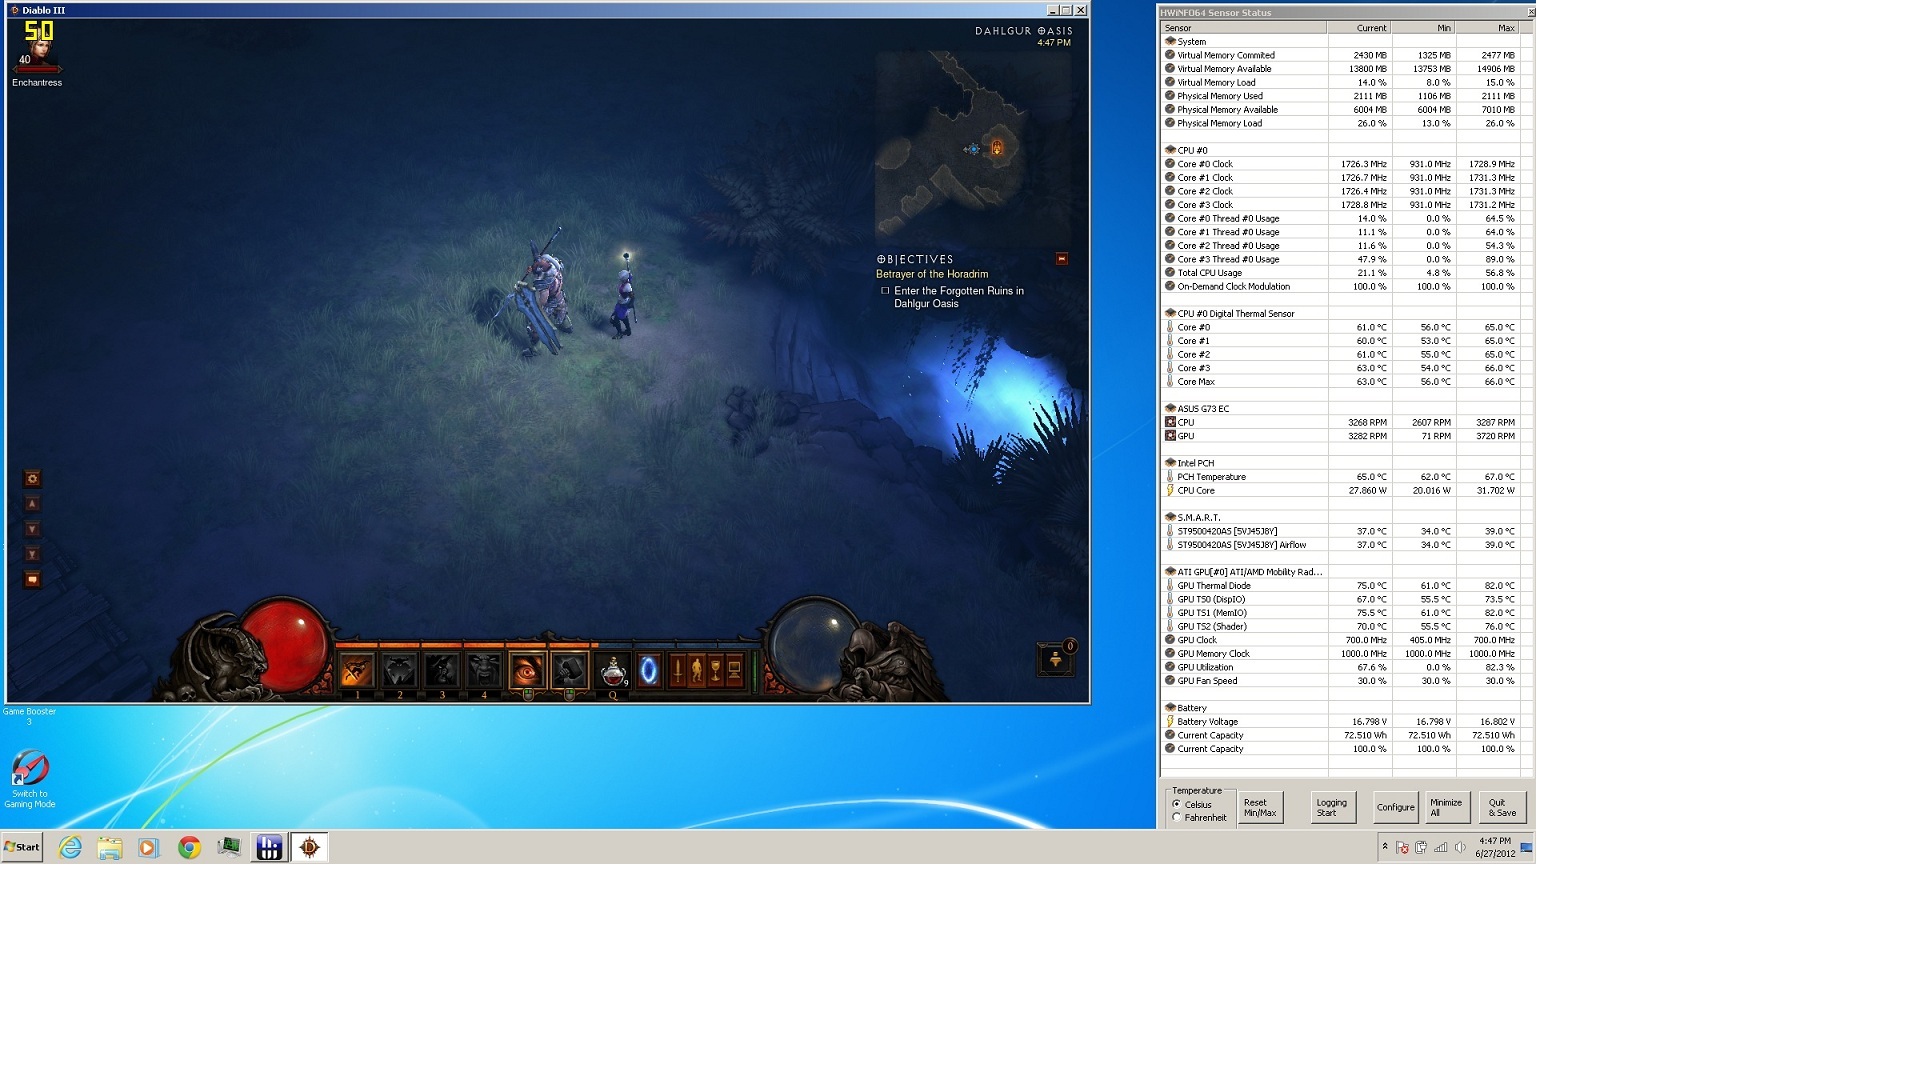Open the volume speaker tray icon

pos(1460,847)
